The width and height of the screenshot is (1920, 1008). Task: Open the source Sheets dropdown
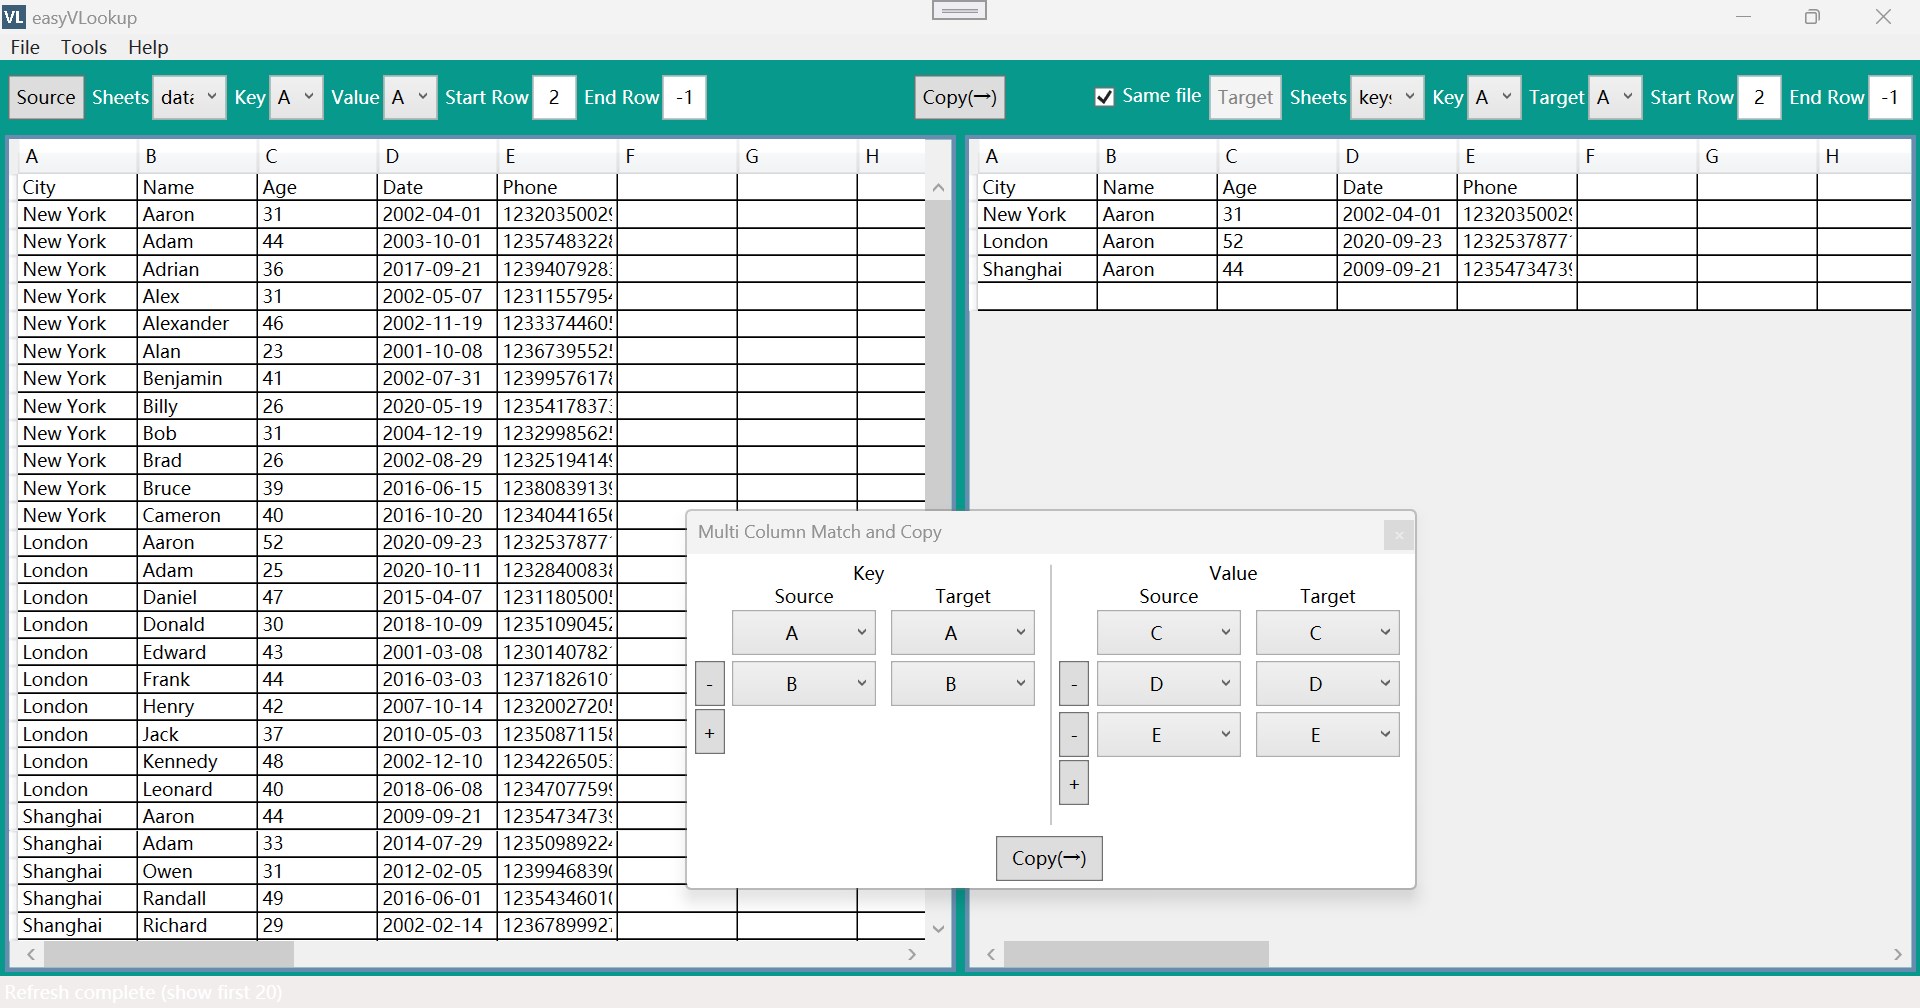(189, 97)
